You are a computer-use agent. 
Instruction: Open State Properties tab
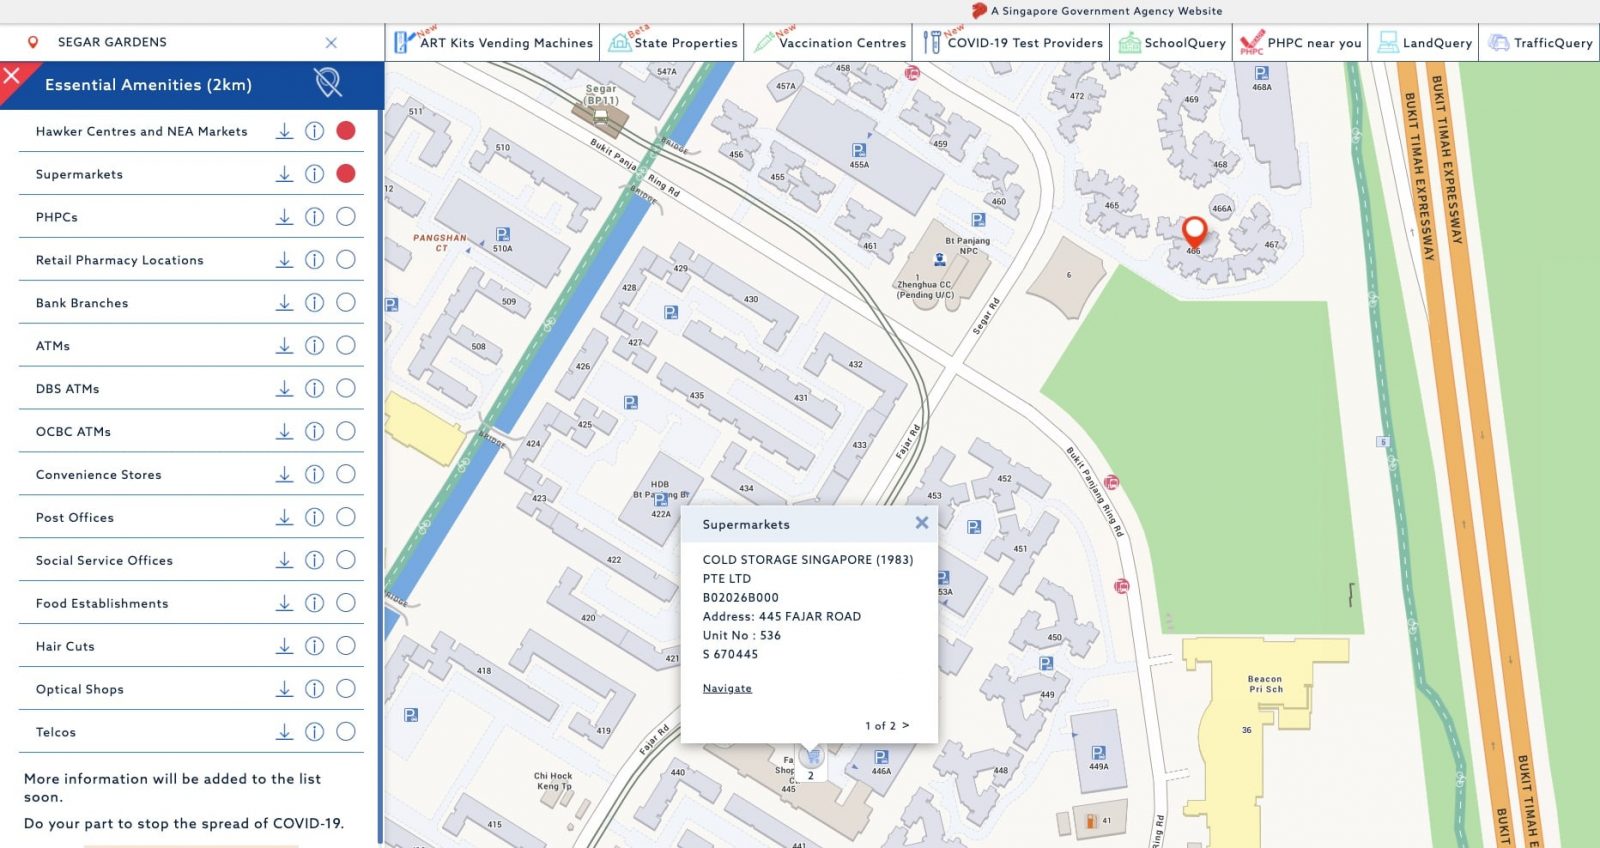coord(672,43)
